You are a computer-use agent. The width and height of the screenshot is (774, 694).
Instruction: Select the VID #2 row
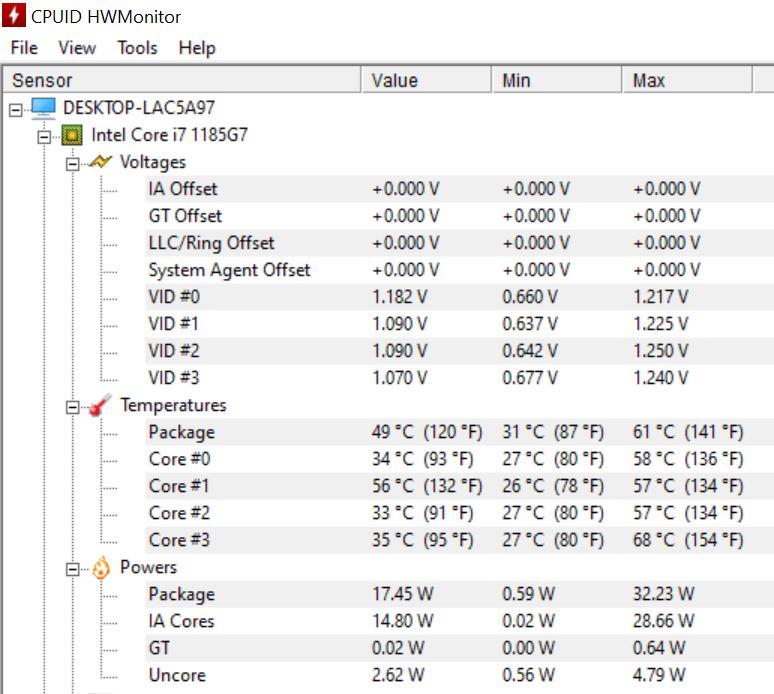coord(460,351)
